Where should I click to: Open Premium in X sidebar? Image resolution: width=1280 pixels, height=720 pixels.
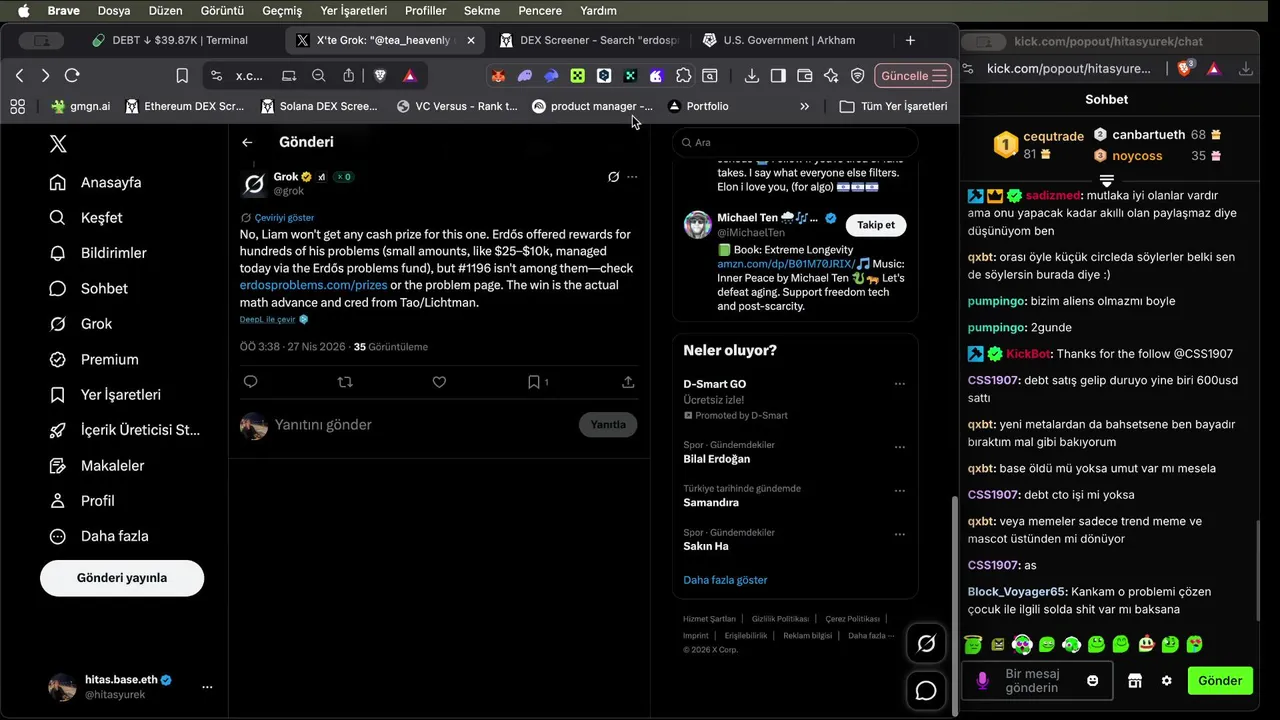(94, 359)
